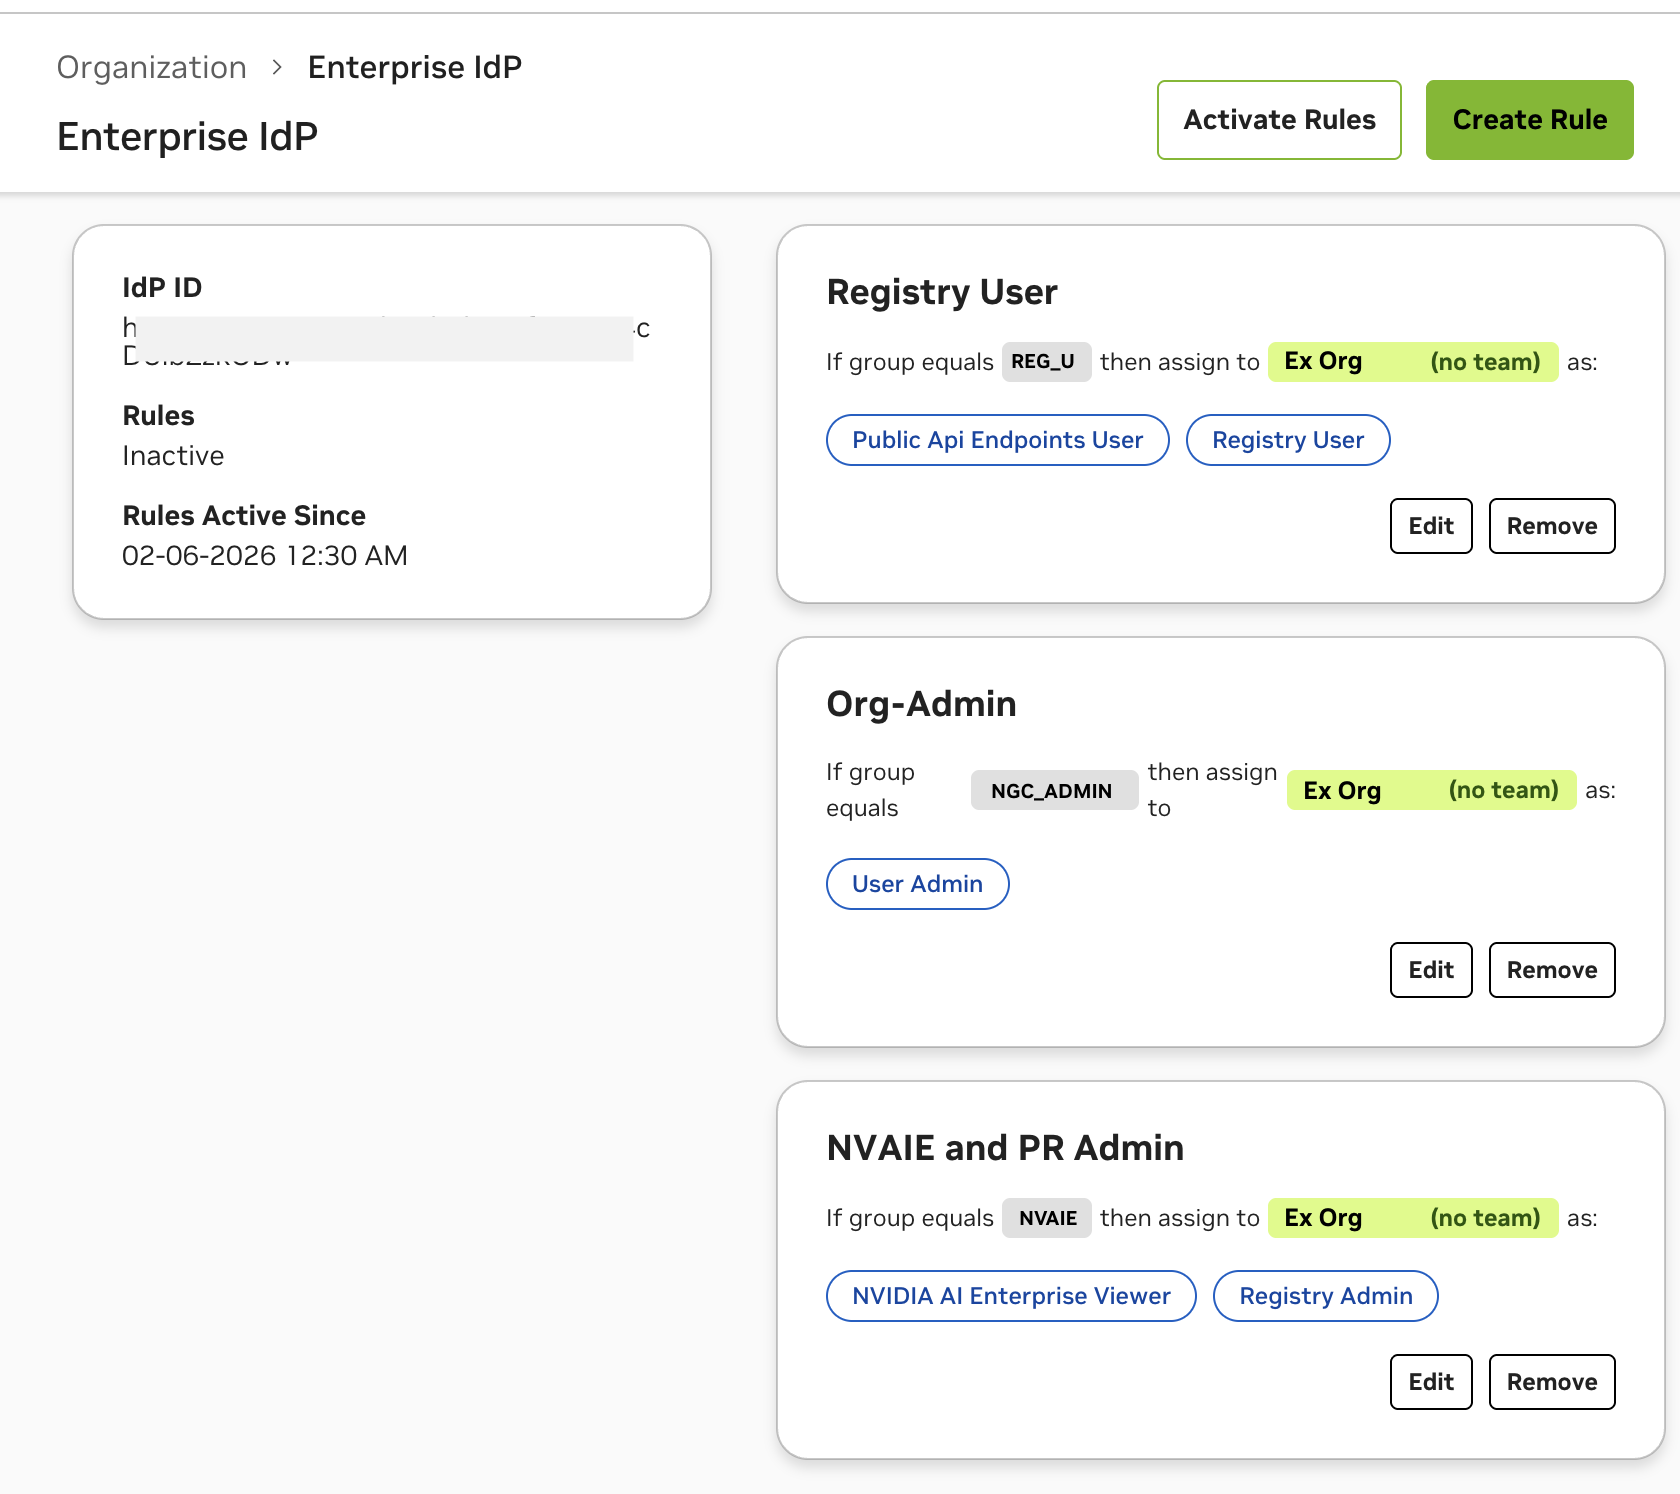Select the Public Api Endpoints User role pill
This screenshot has width=1680, height=1494.
[x=997, y=440]
